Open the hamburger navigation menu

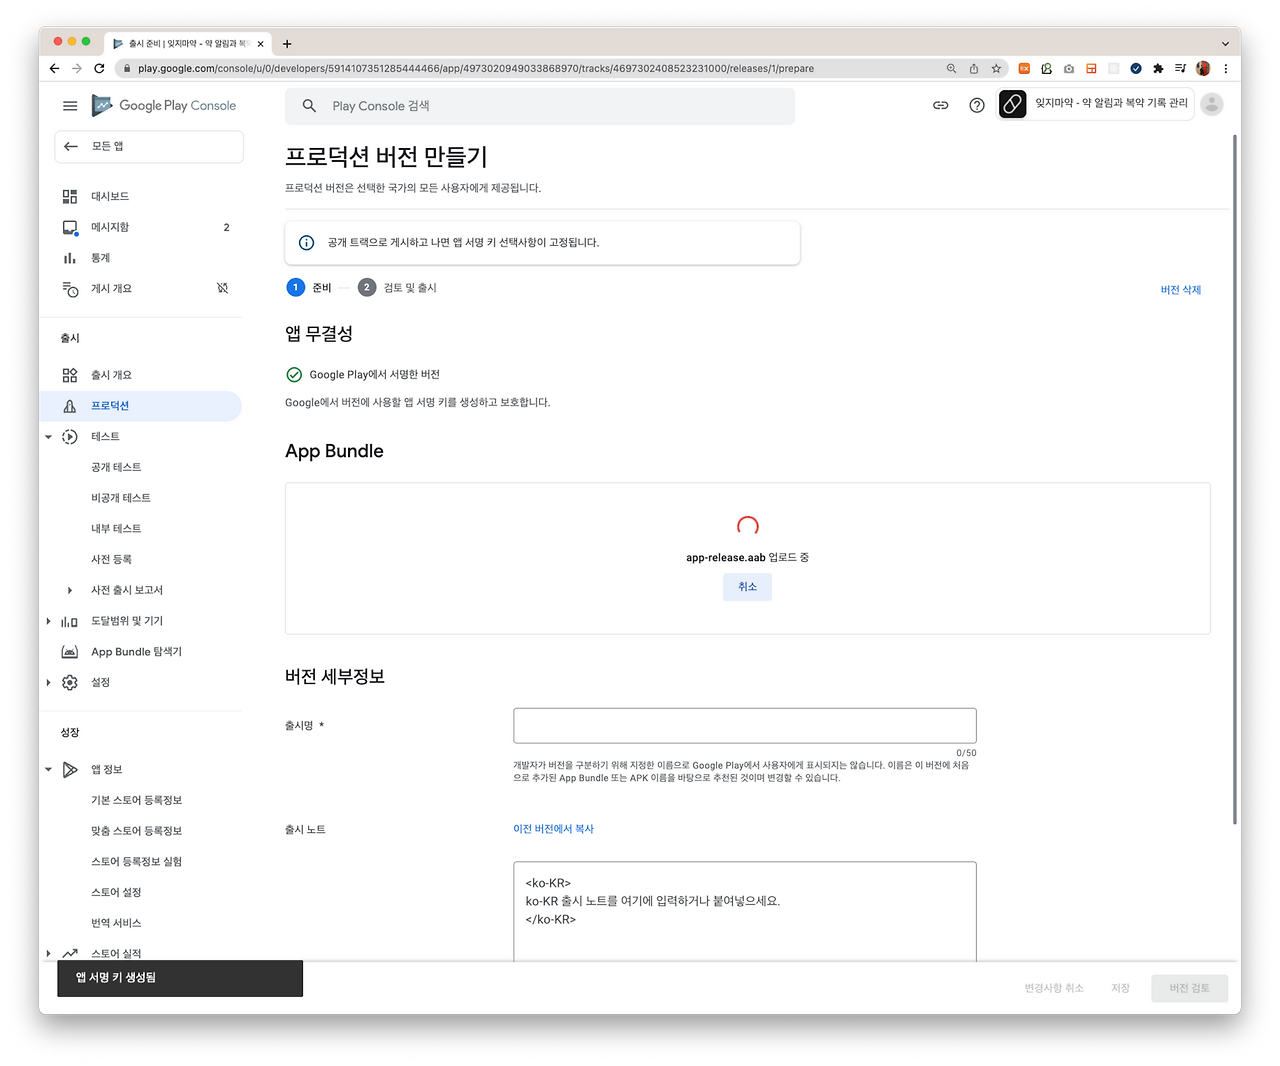(x=70, y=105)
